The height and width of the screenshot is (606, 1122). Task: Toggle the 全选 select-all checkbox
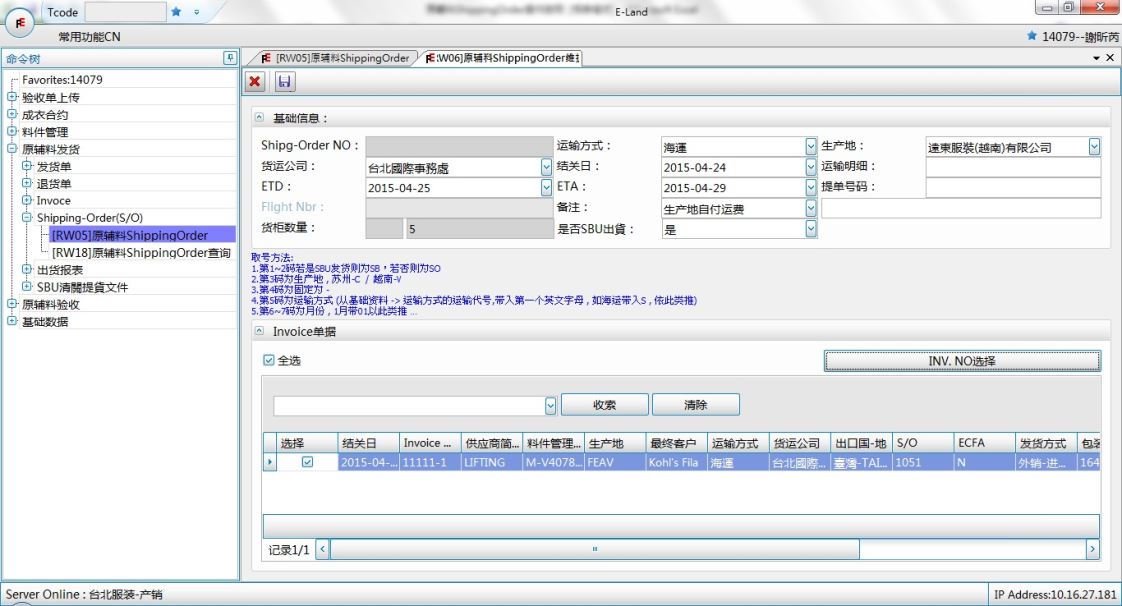point(268,360)
